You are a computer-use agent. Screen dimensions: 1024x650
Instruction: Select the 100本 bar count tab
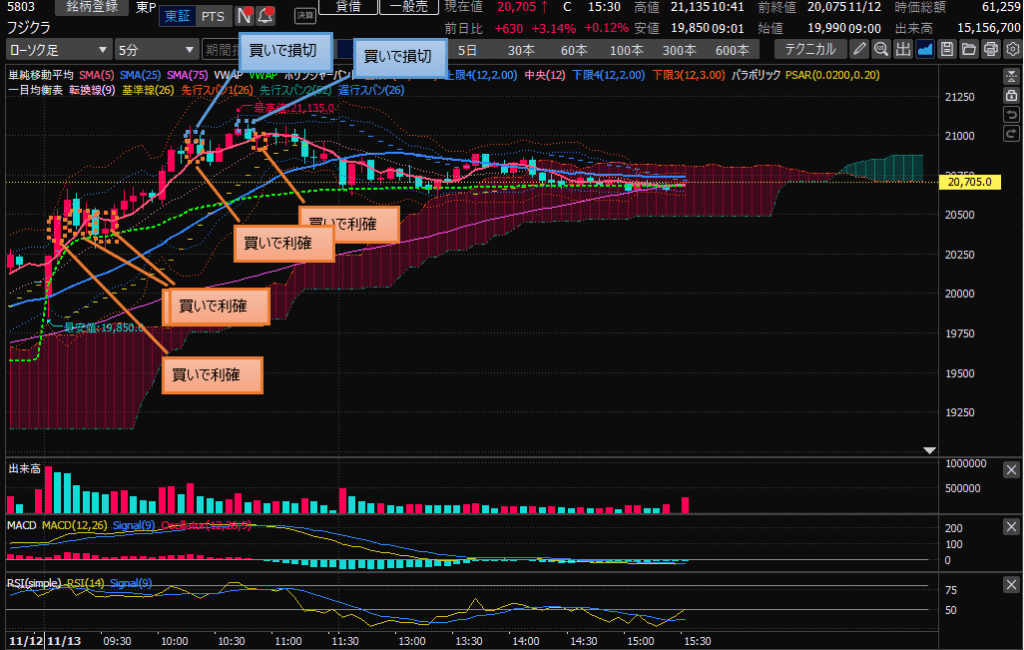coord(626,49)
